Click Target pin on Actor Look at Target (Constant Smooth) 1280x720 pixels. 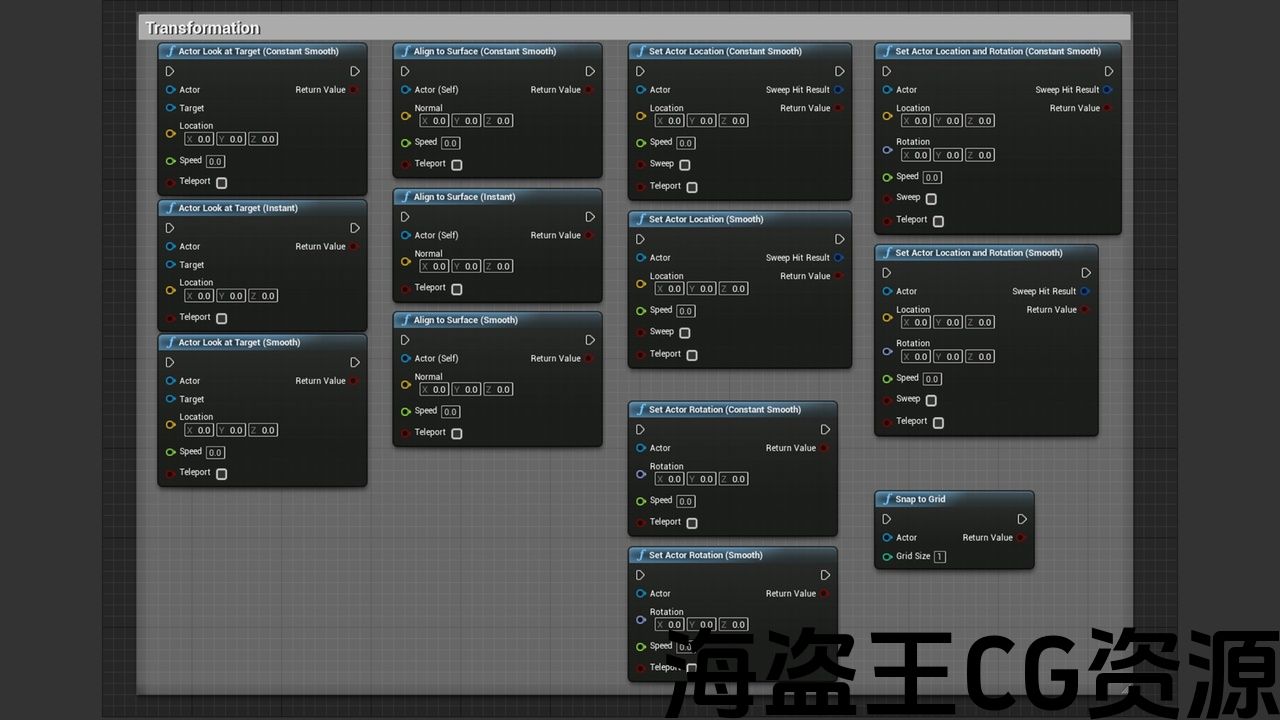coord(171,108)
